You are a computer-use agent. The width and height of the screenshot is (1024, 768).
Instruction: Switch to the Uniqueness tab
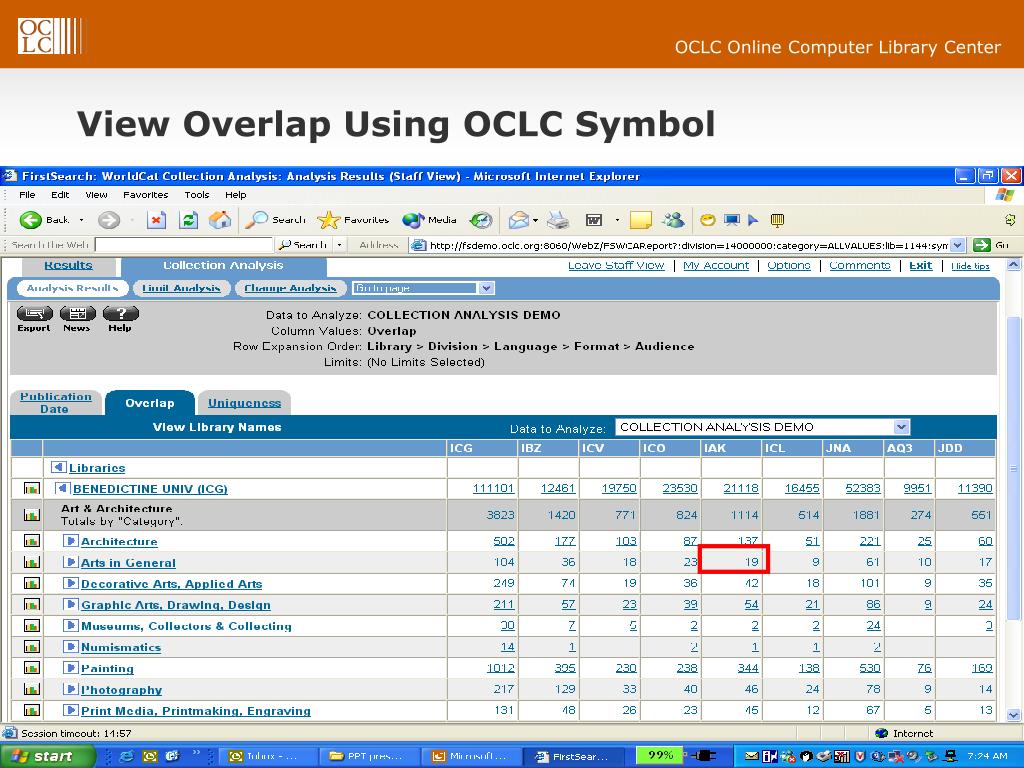[244, 403]
